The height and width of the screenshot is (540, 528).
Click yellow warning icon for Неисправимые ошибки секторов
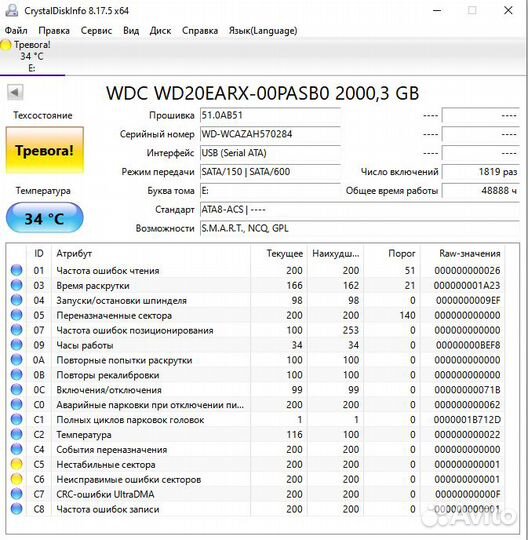coord(17,479)
